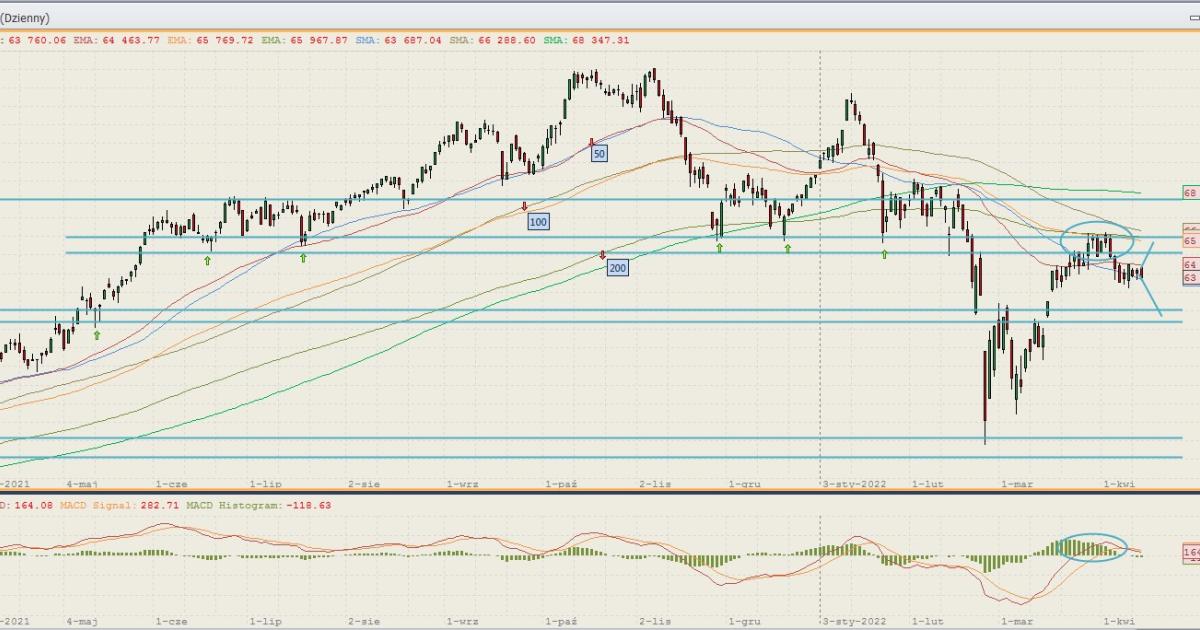This screenshot has width=1200, height=630.
Task: Click the 1-mar date on the time axis
Action: click(1017, 482)
